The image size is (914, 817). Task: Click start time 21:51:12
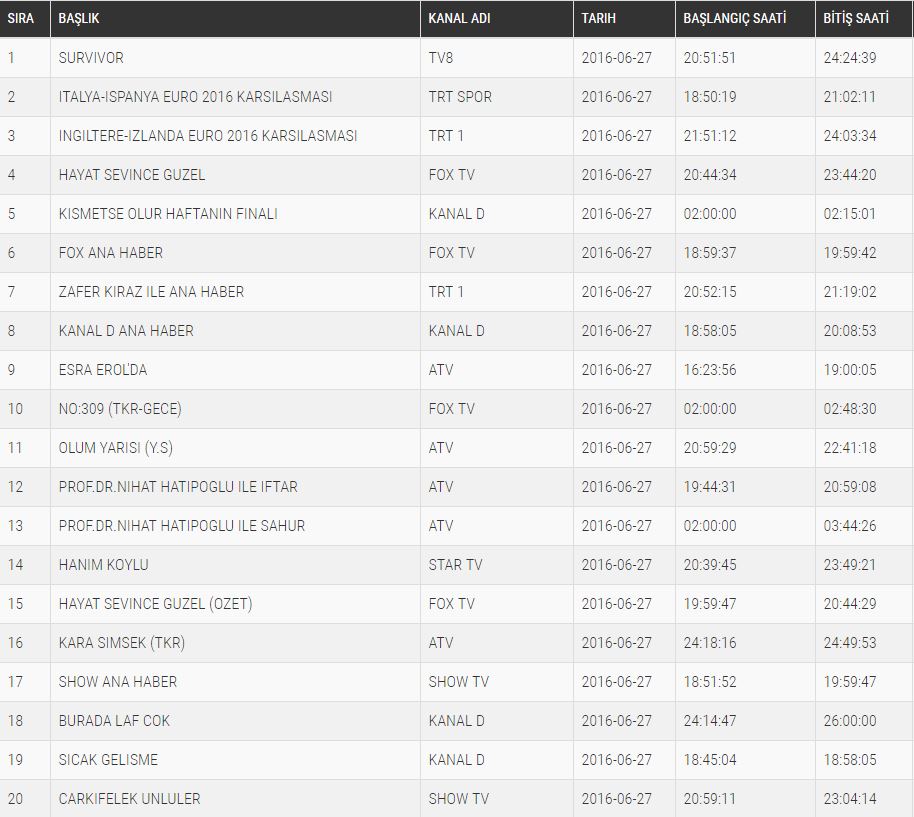[710, 136]
